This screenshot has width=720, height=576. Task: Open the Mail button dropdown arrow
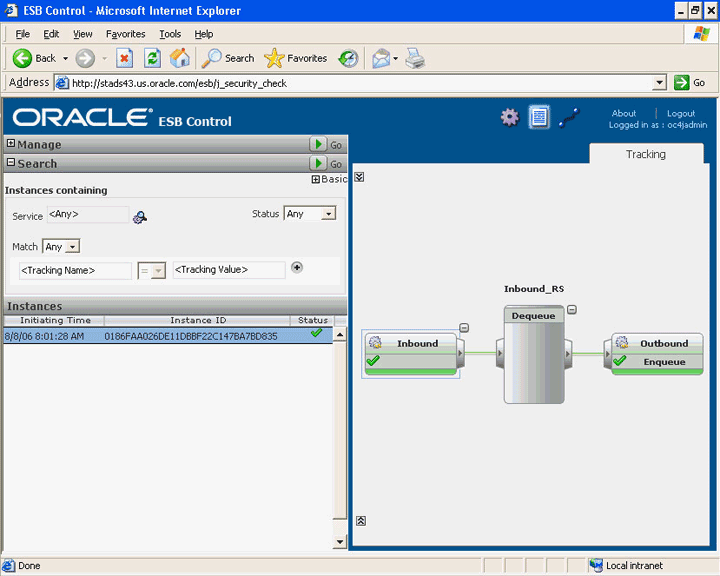(x=395, y=58)
